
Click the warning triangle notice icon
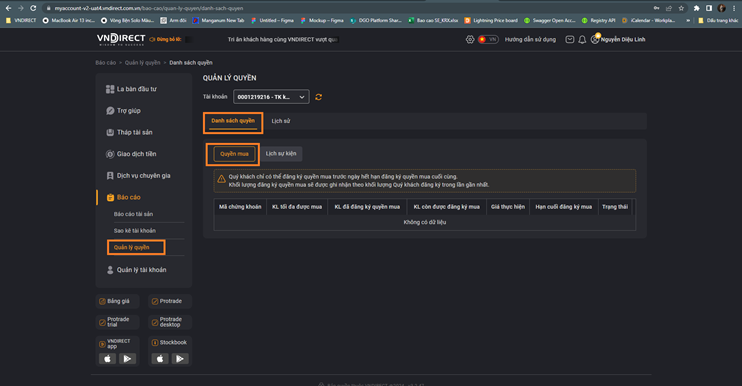[221, 179]
